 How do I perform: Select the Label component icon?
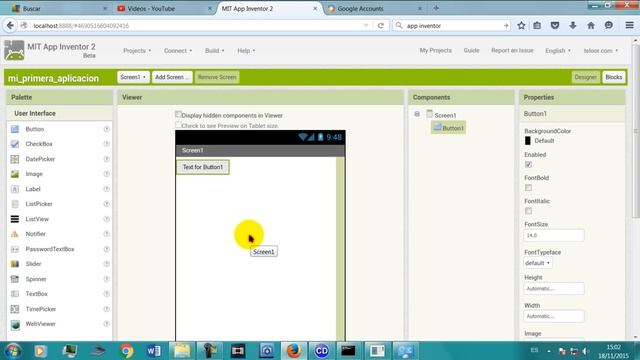click(15, 189)
